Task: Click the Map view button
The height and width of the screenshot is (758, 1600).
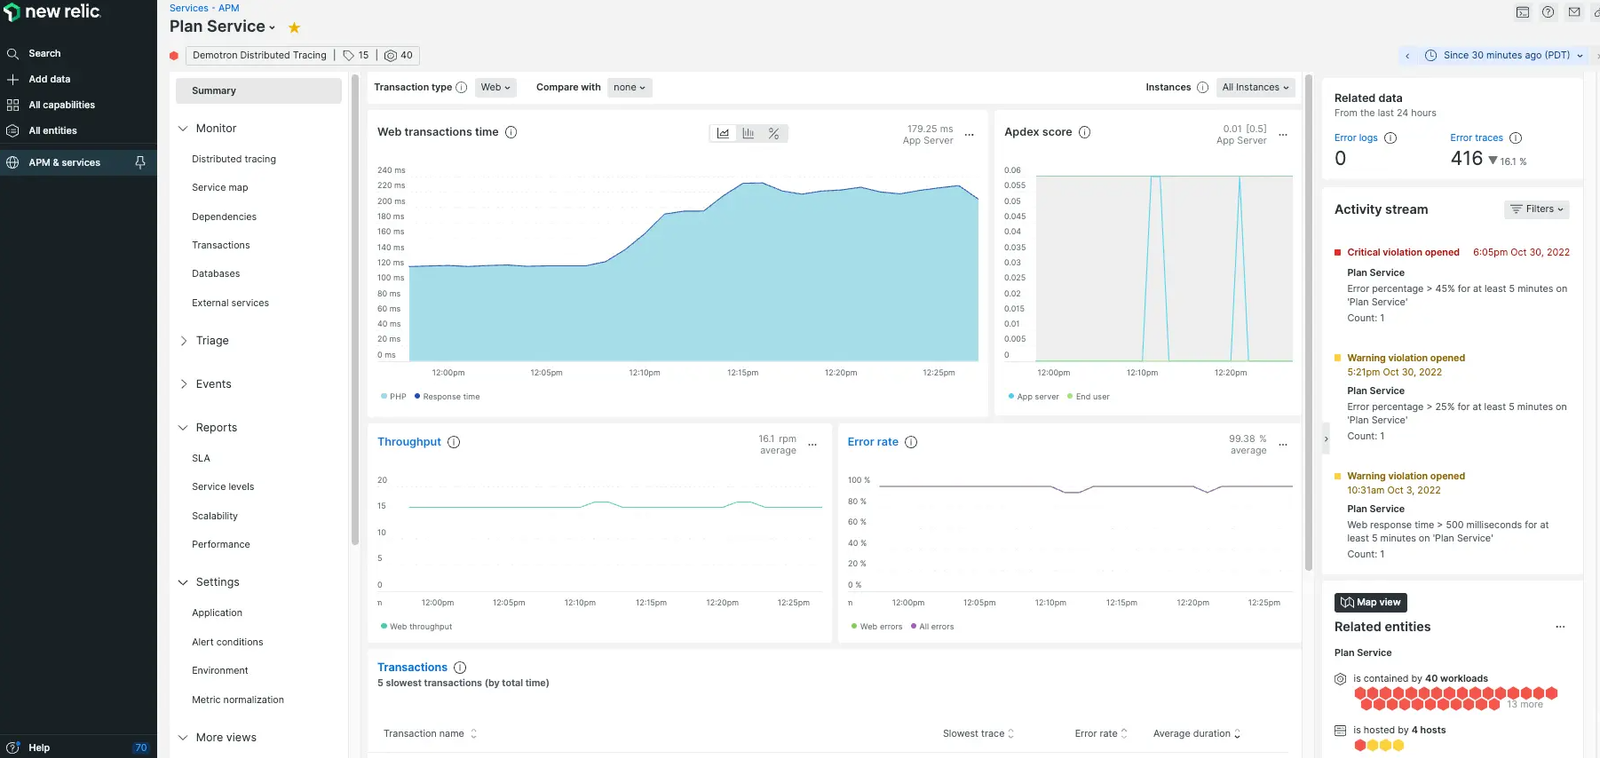Action: [1370, 602]
